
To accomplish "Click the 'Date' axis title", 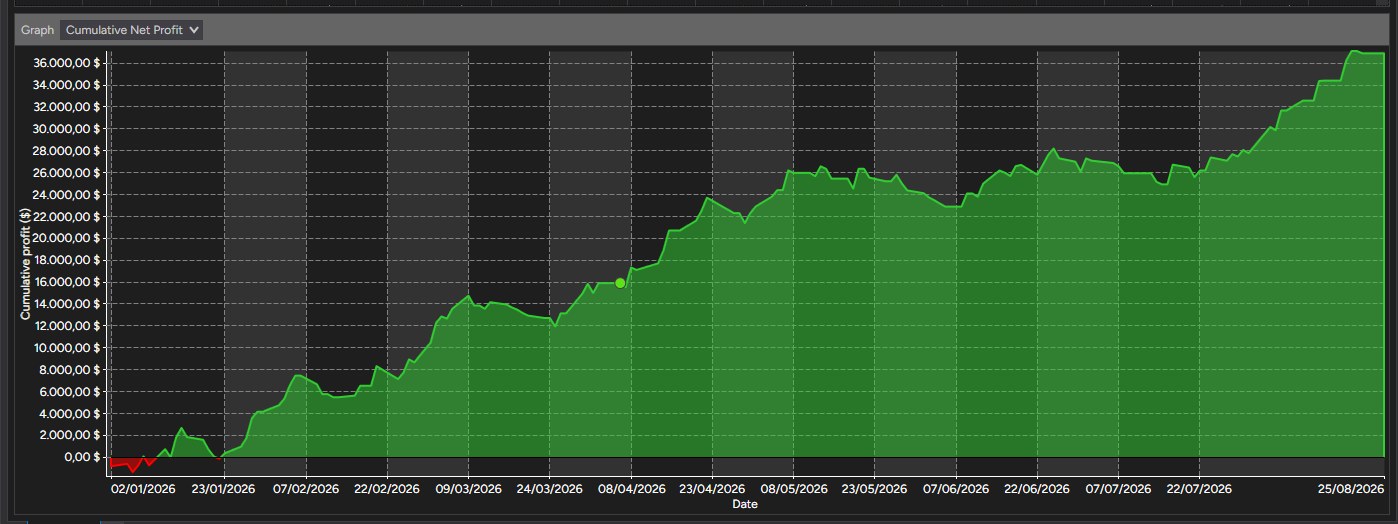I will click(x=745, y=504).
